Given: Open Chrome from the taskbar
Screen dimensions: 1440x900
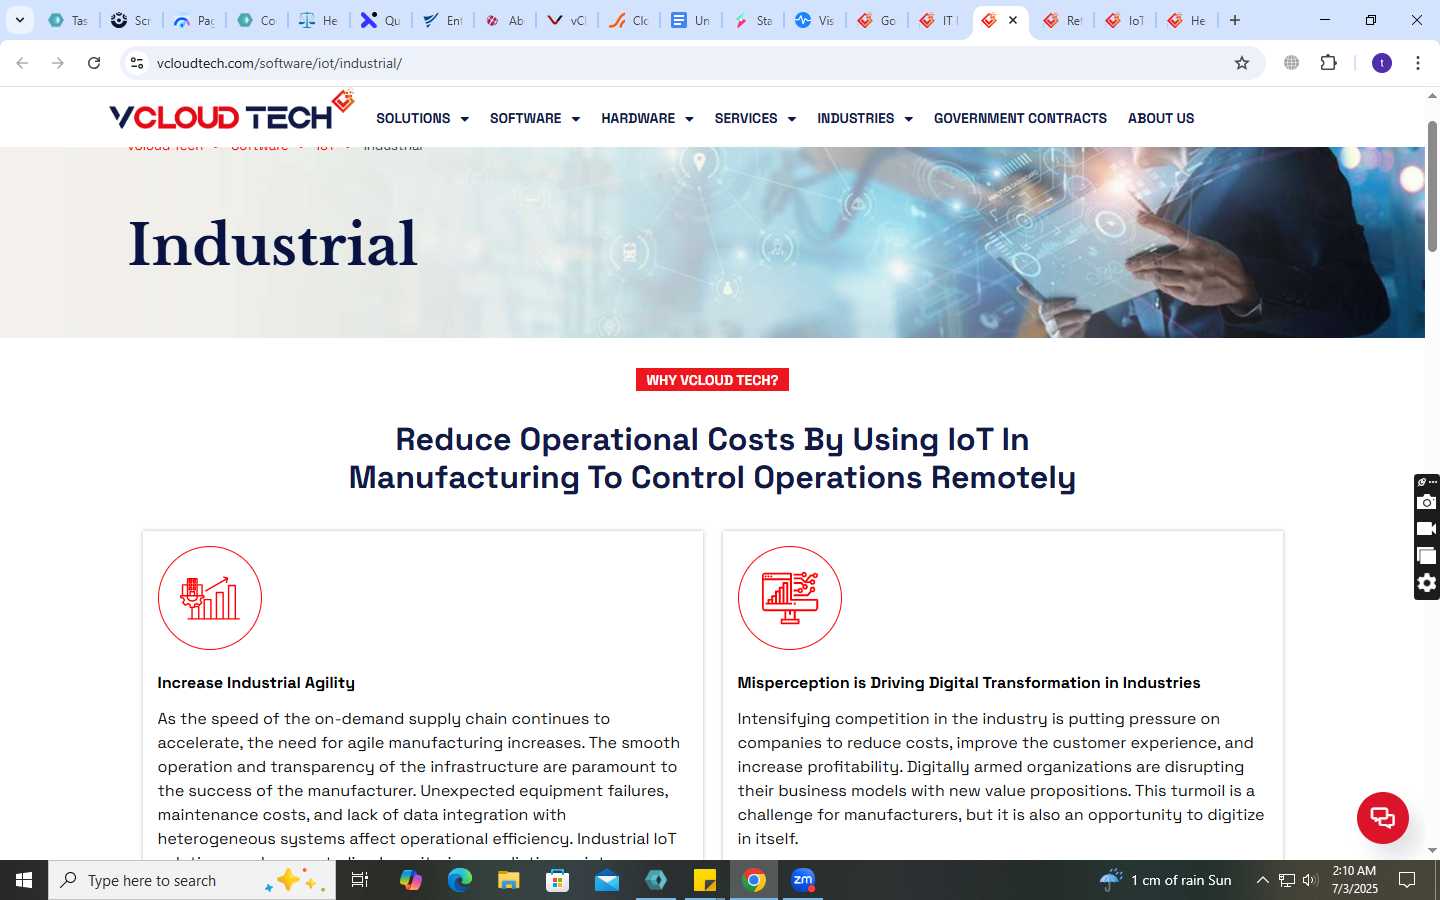Looking at the screenshot, I should tap(754, 880).
